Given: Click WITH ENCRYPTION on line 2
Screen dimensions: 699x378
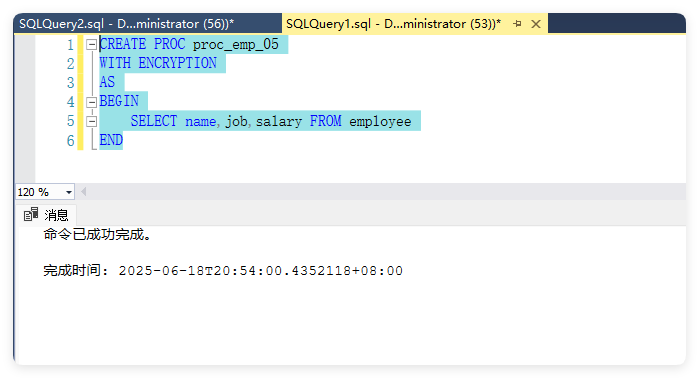Looking at the screenshot, I should point(158,63).
